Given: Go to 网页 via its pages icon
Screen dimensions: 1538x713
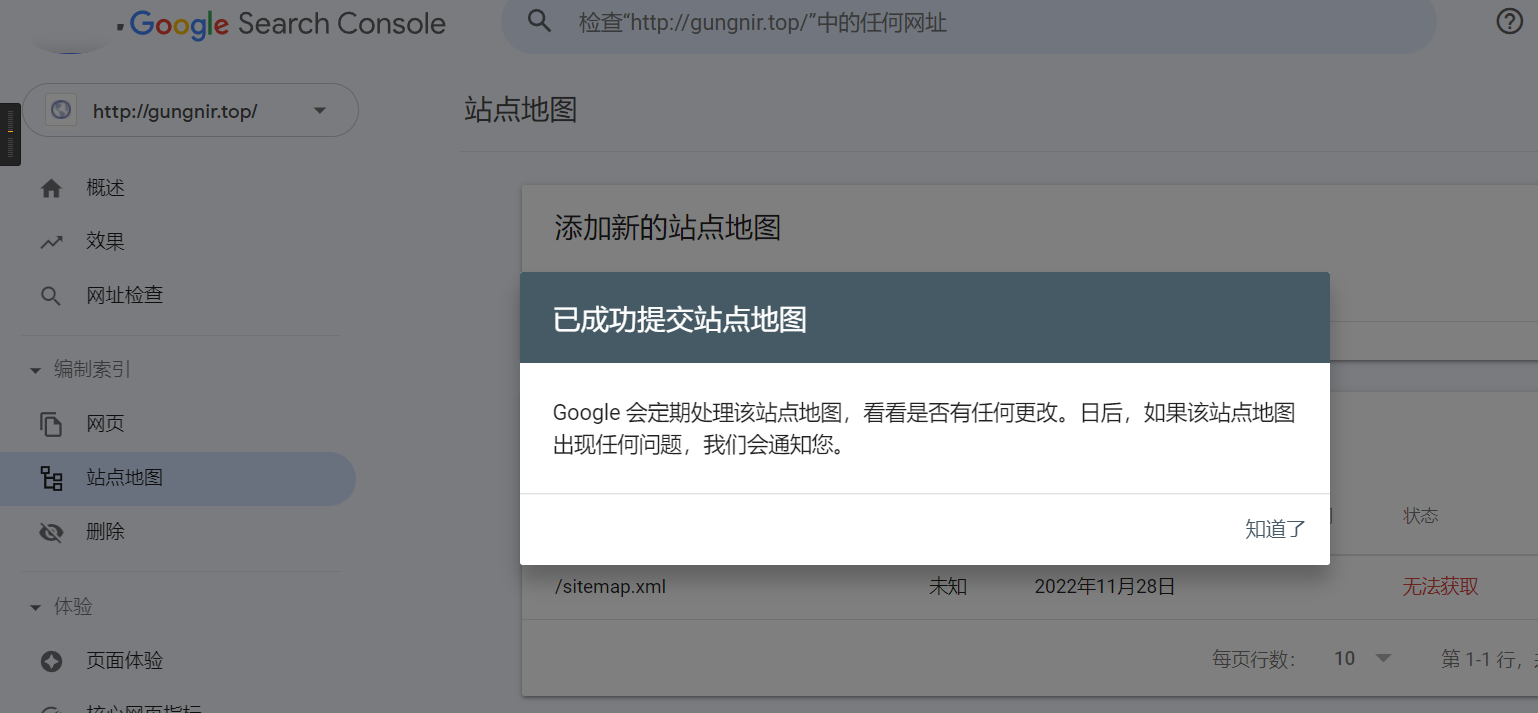Looking at the screenshot, I should [51, 424].
